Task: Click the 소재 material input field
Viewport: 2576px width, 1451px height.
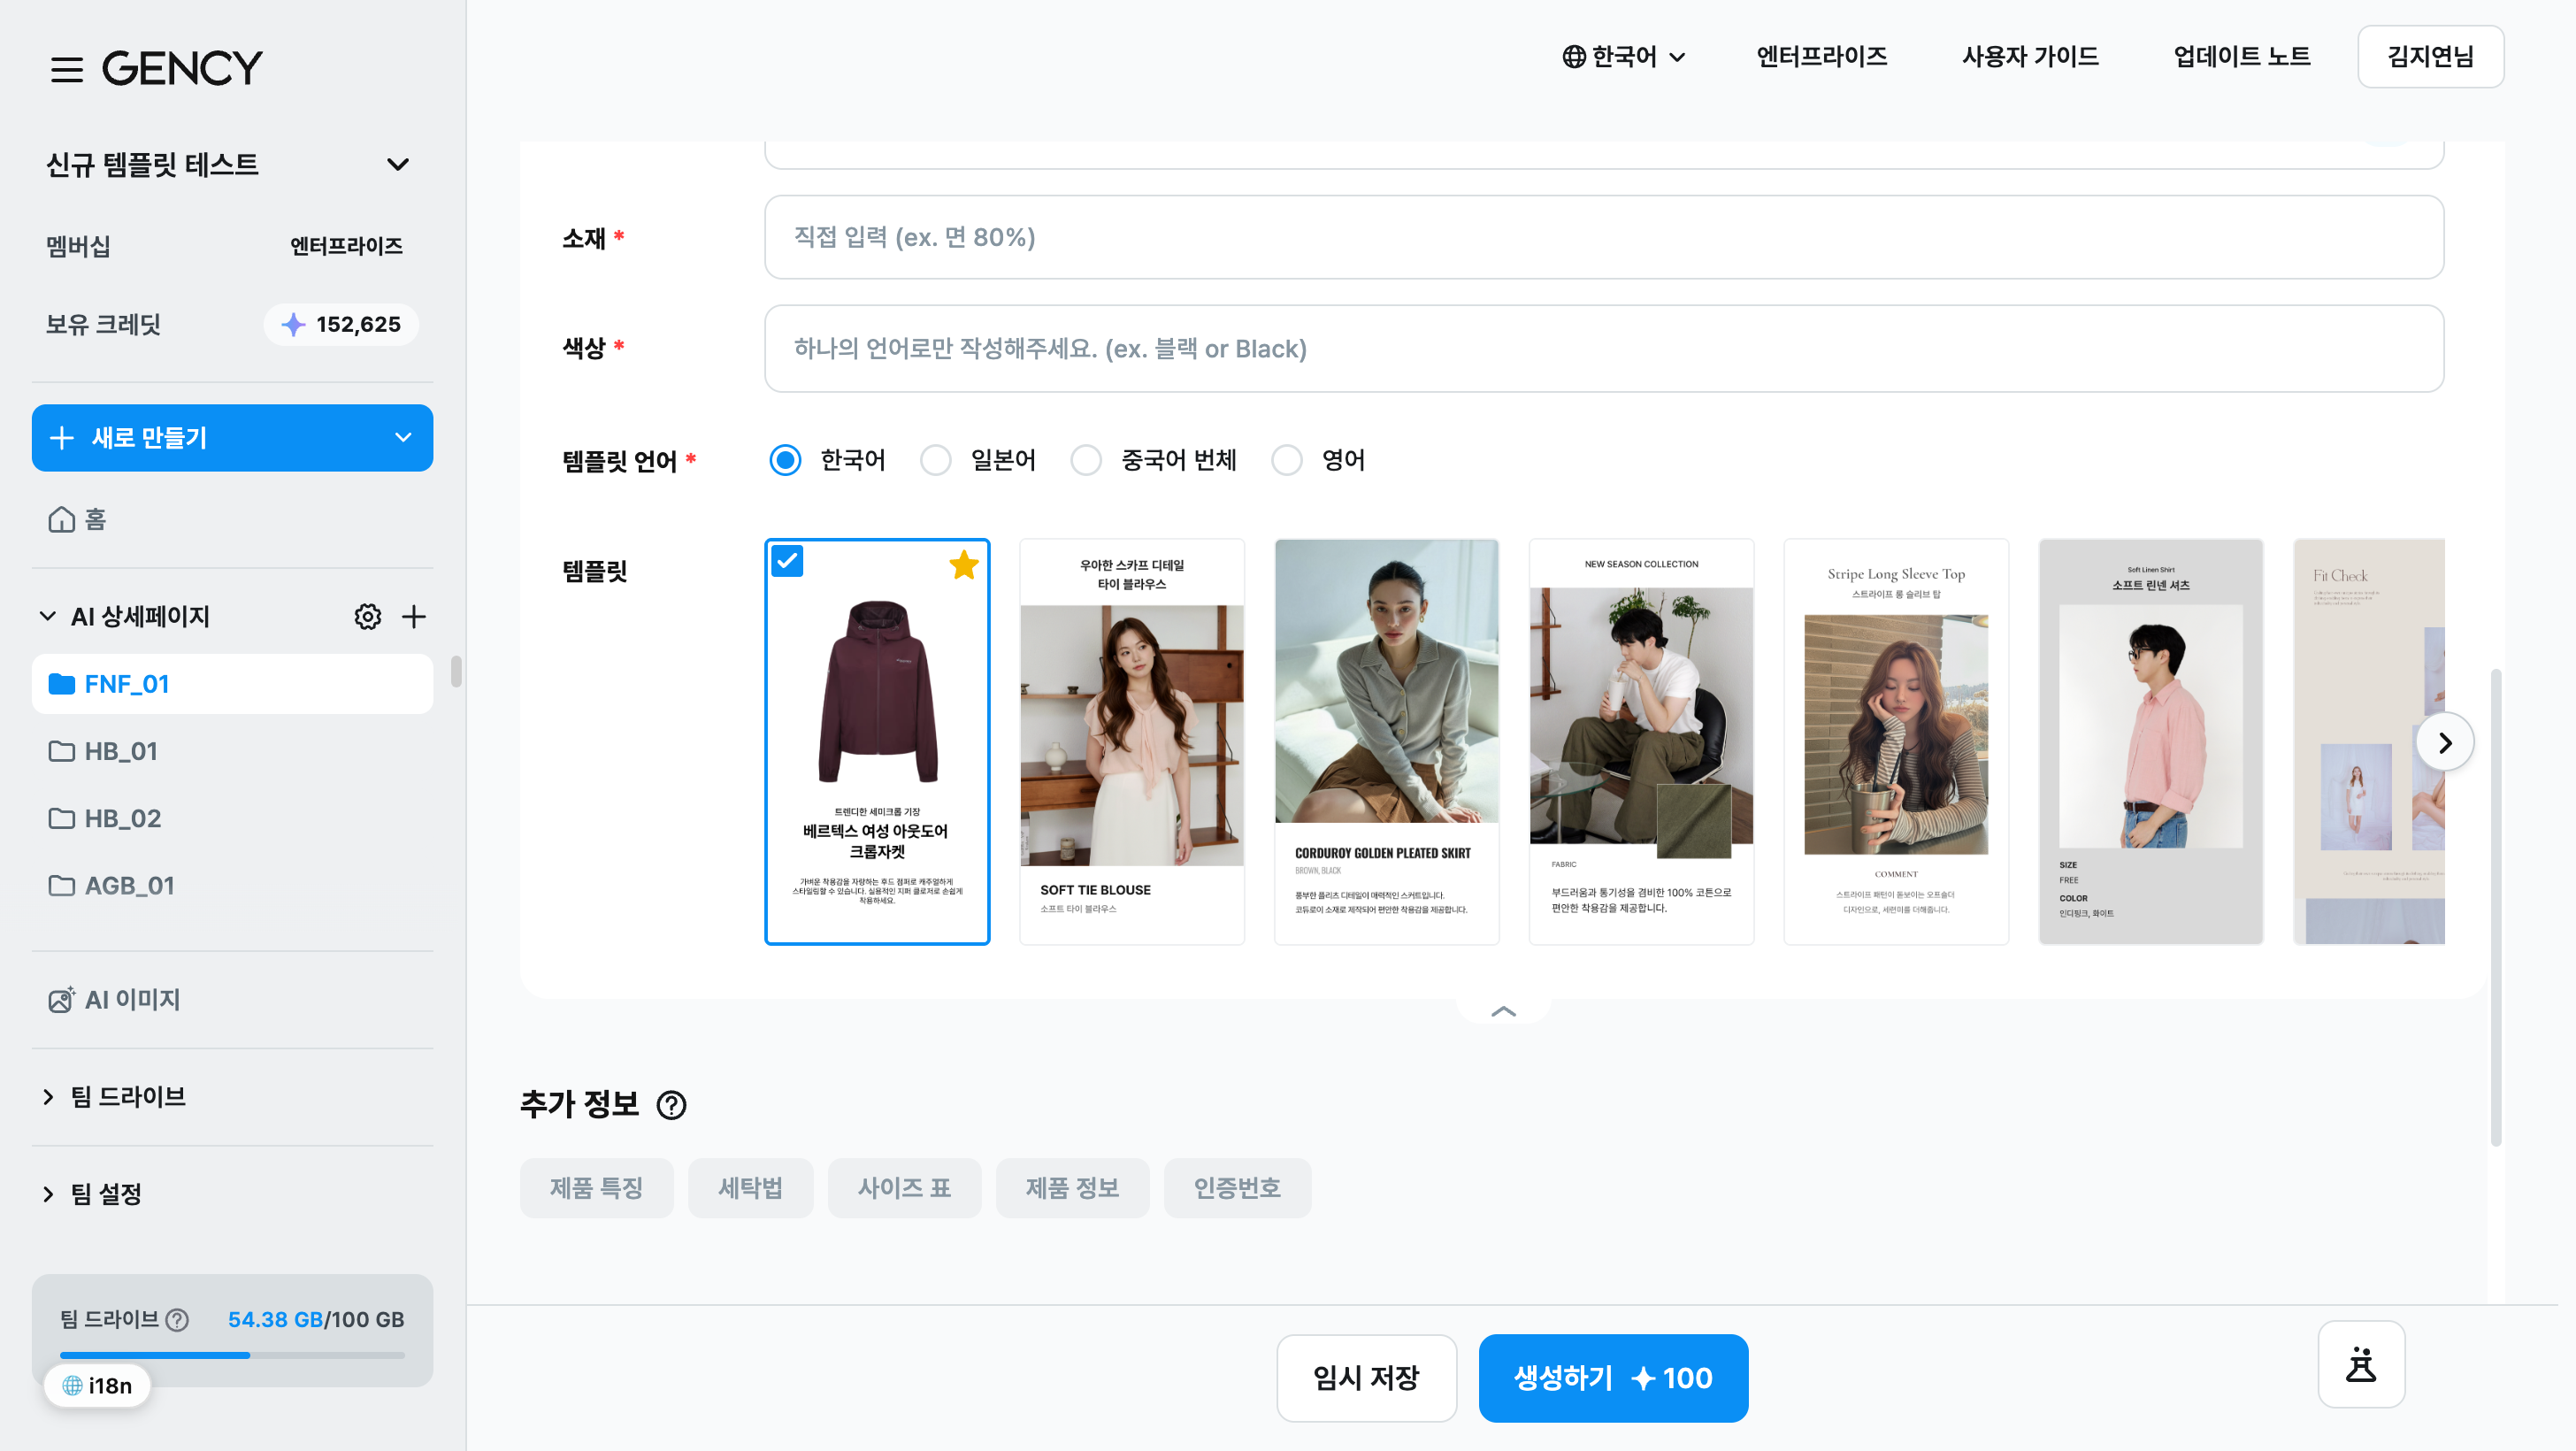Action: (1604, 237)
